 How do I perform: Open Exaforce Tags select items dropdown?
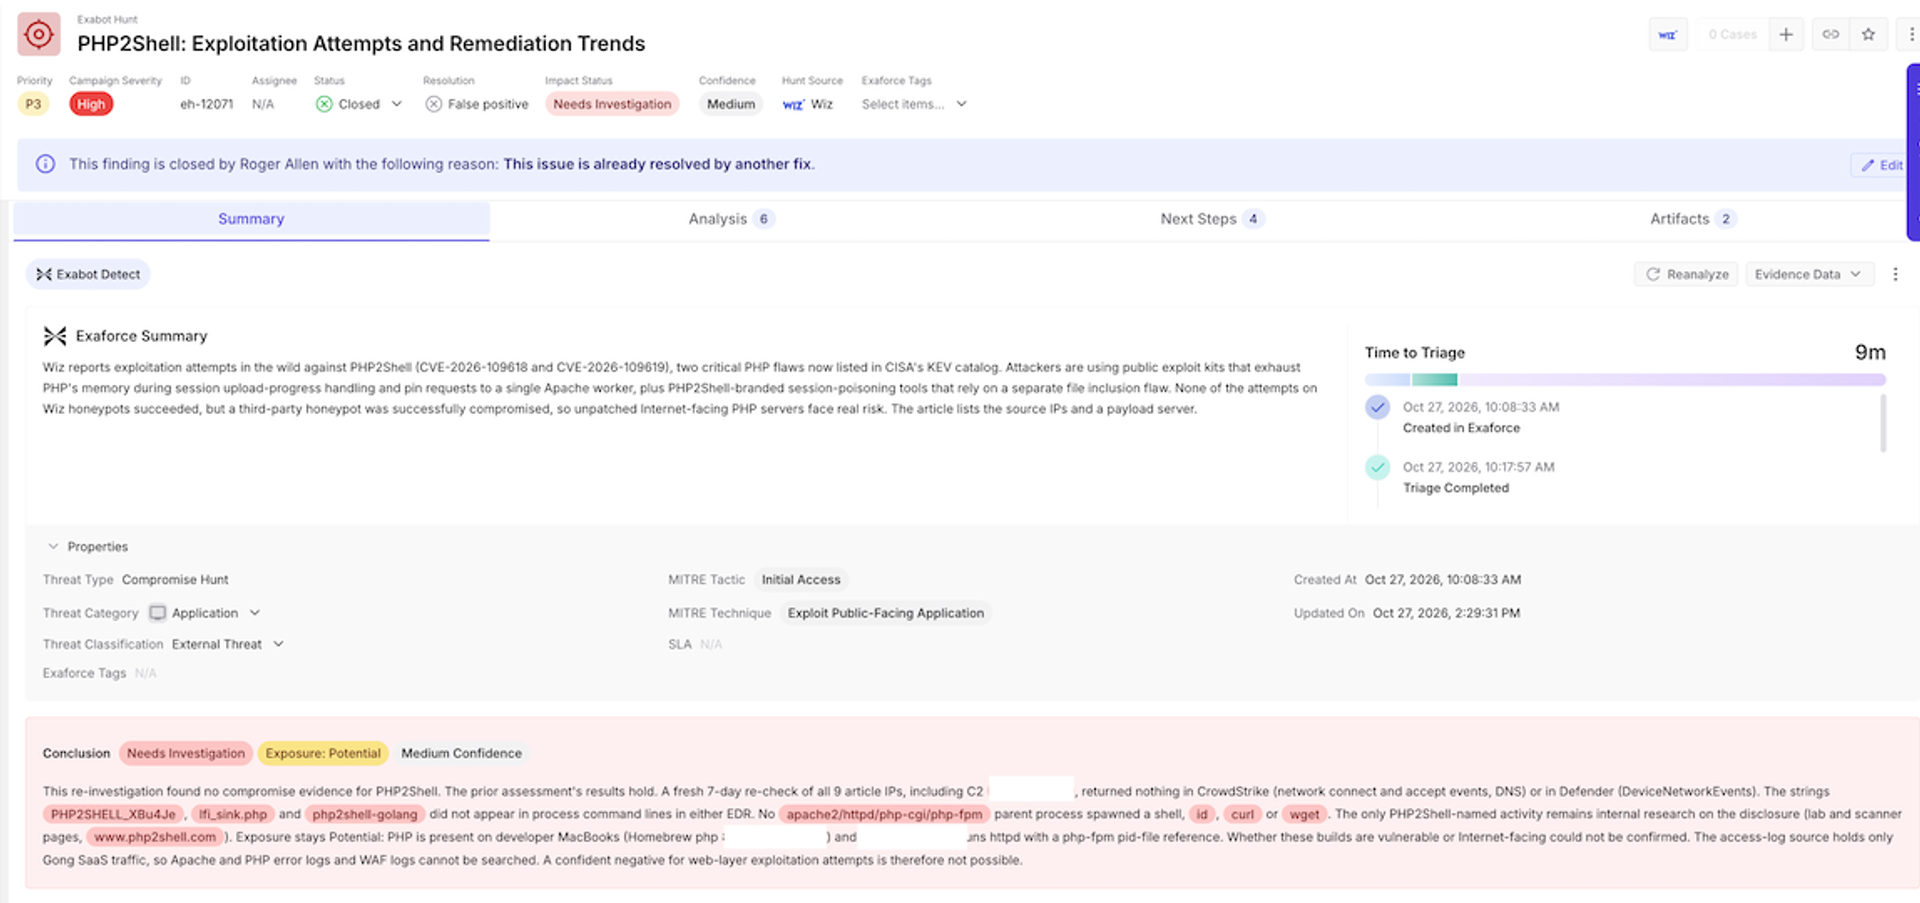[914, 104]
